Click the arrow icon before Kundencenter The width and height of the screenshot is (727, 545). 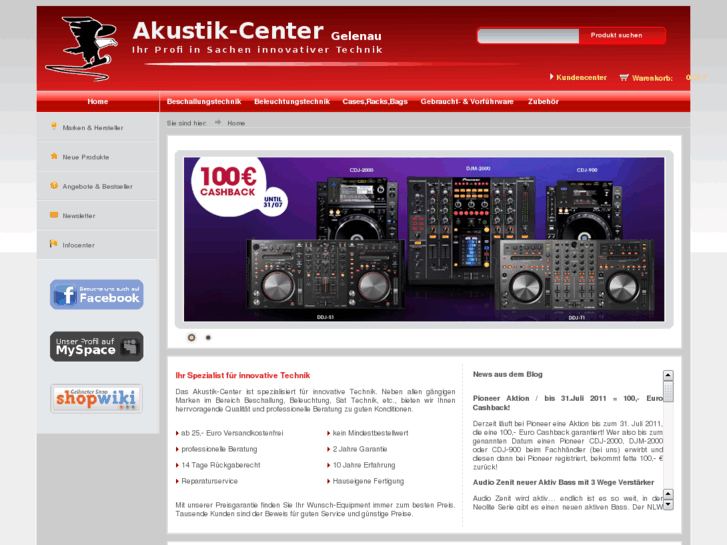(552, 77)
